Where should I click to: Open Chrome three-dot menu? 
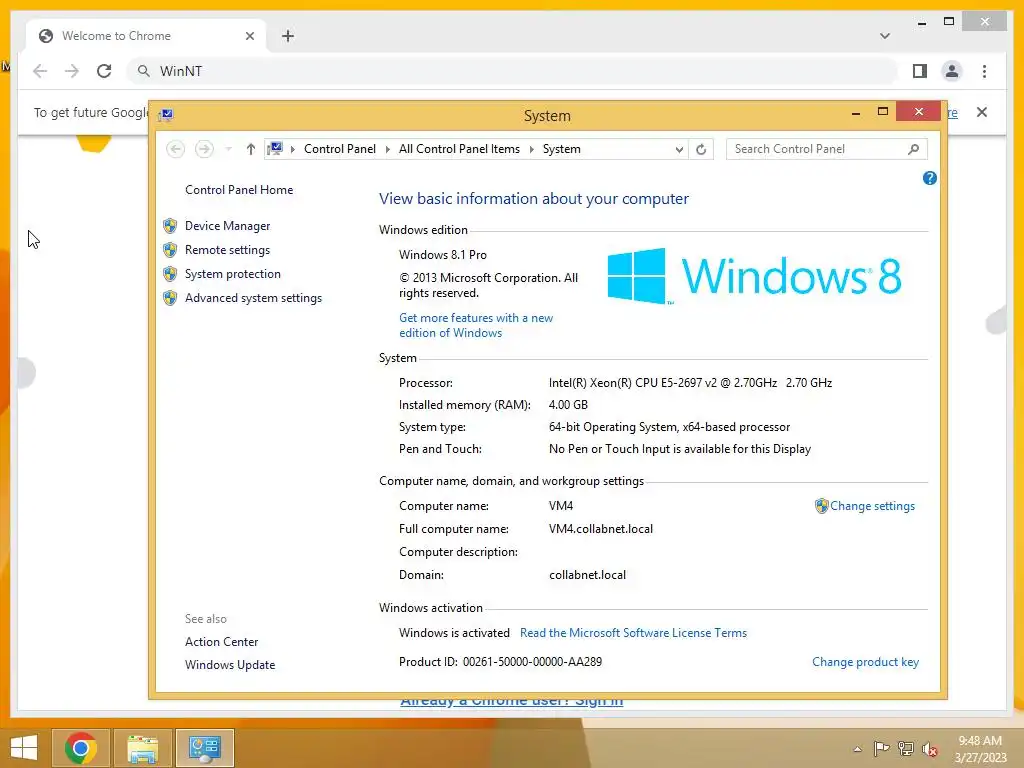984,71
